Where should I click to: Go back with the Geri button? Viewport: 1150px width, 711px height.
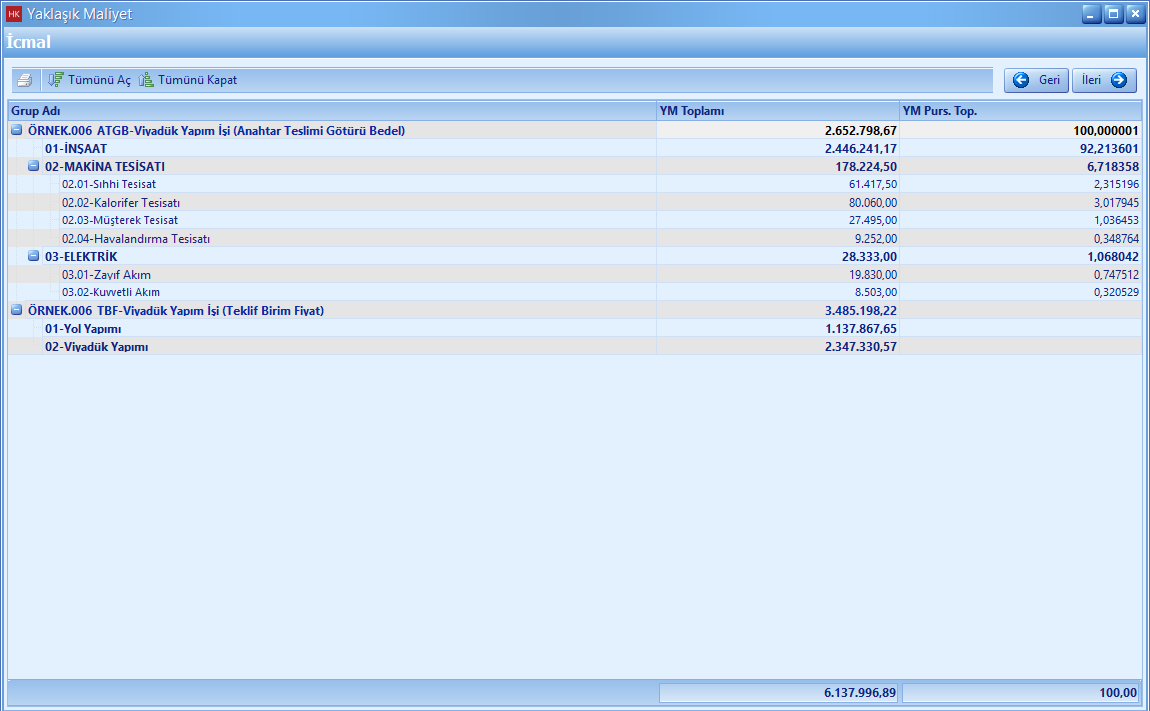point(1036,80)
